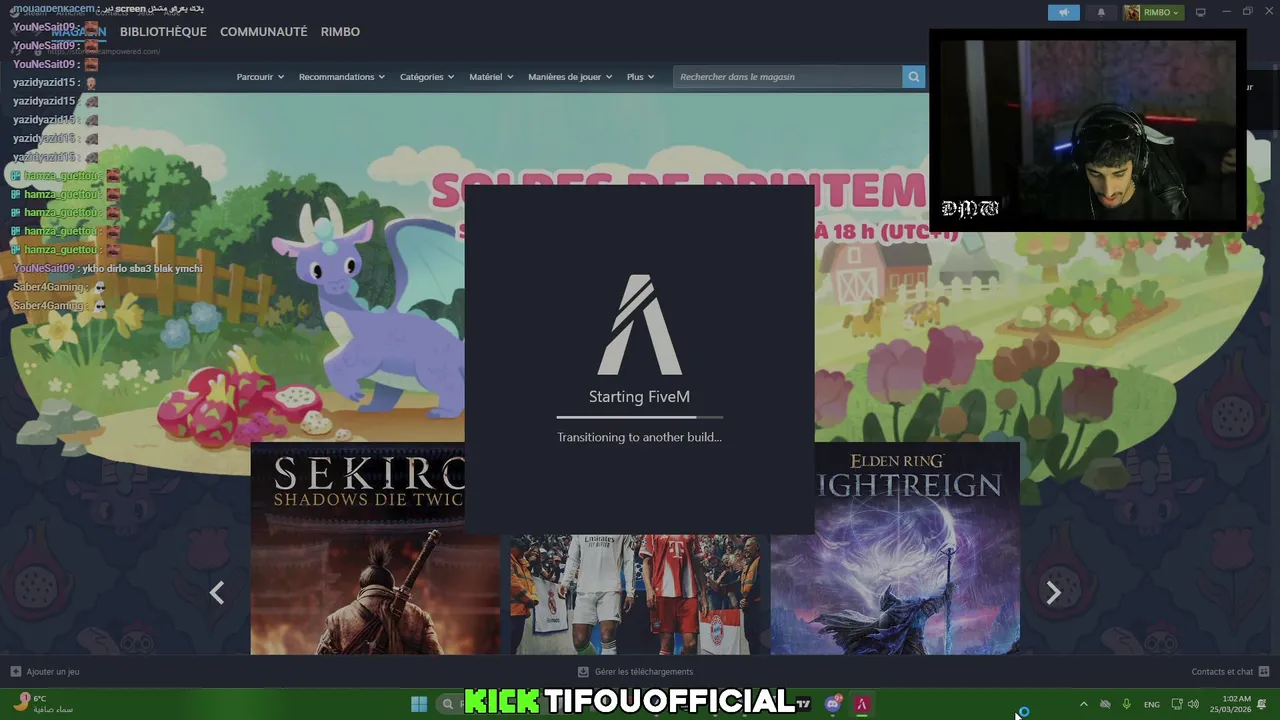
Task: Expand the Recommandations store menu
Action: pos(341,77)
